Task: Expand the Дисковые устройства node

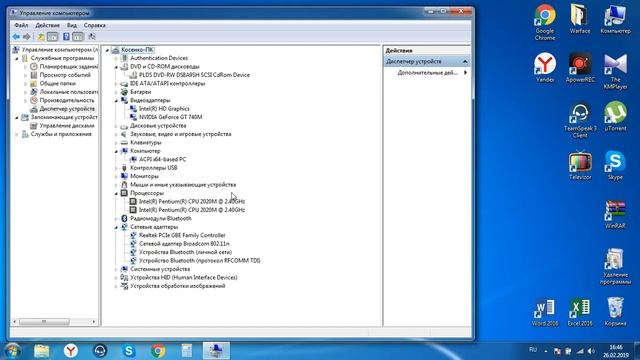Action: tap(116, 126)
